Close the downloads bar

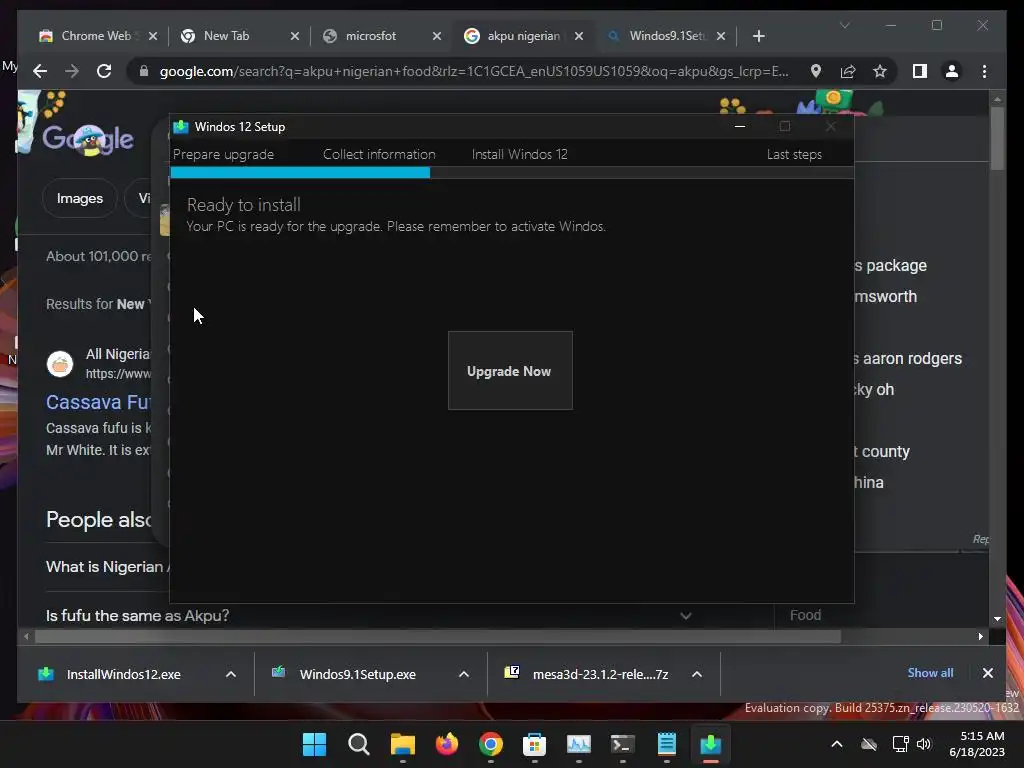(987, 673)
